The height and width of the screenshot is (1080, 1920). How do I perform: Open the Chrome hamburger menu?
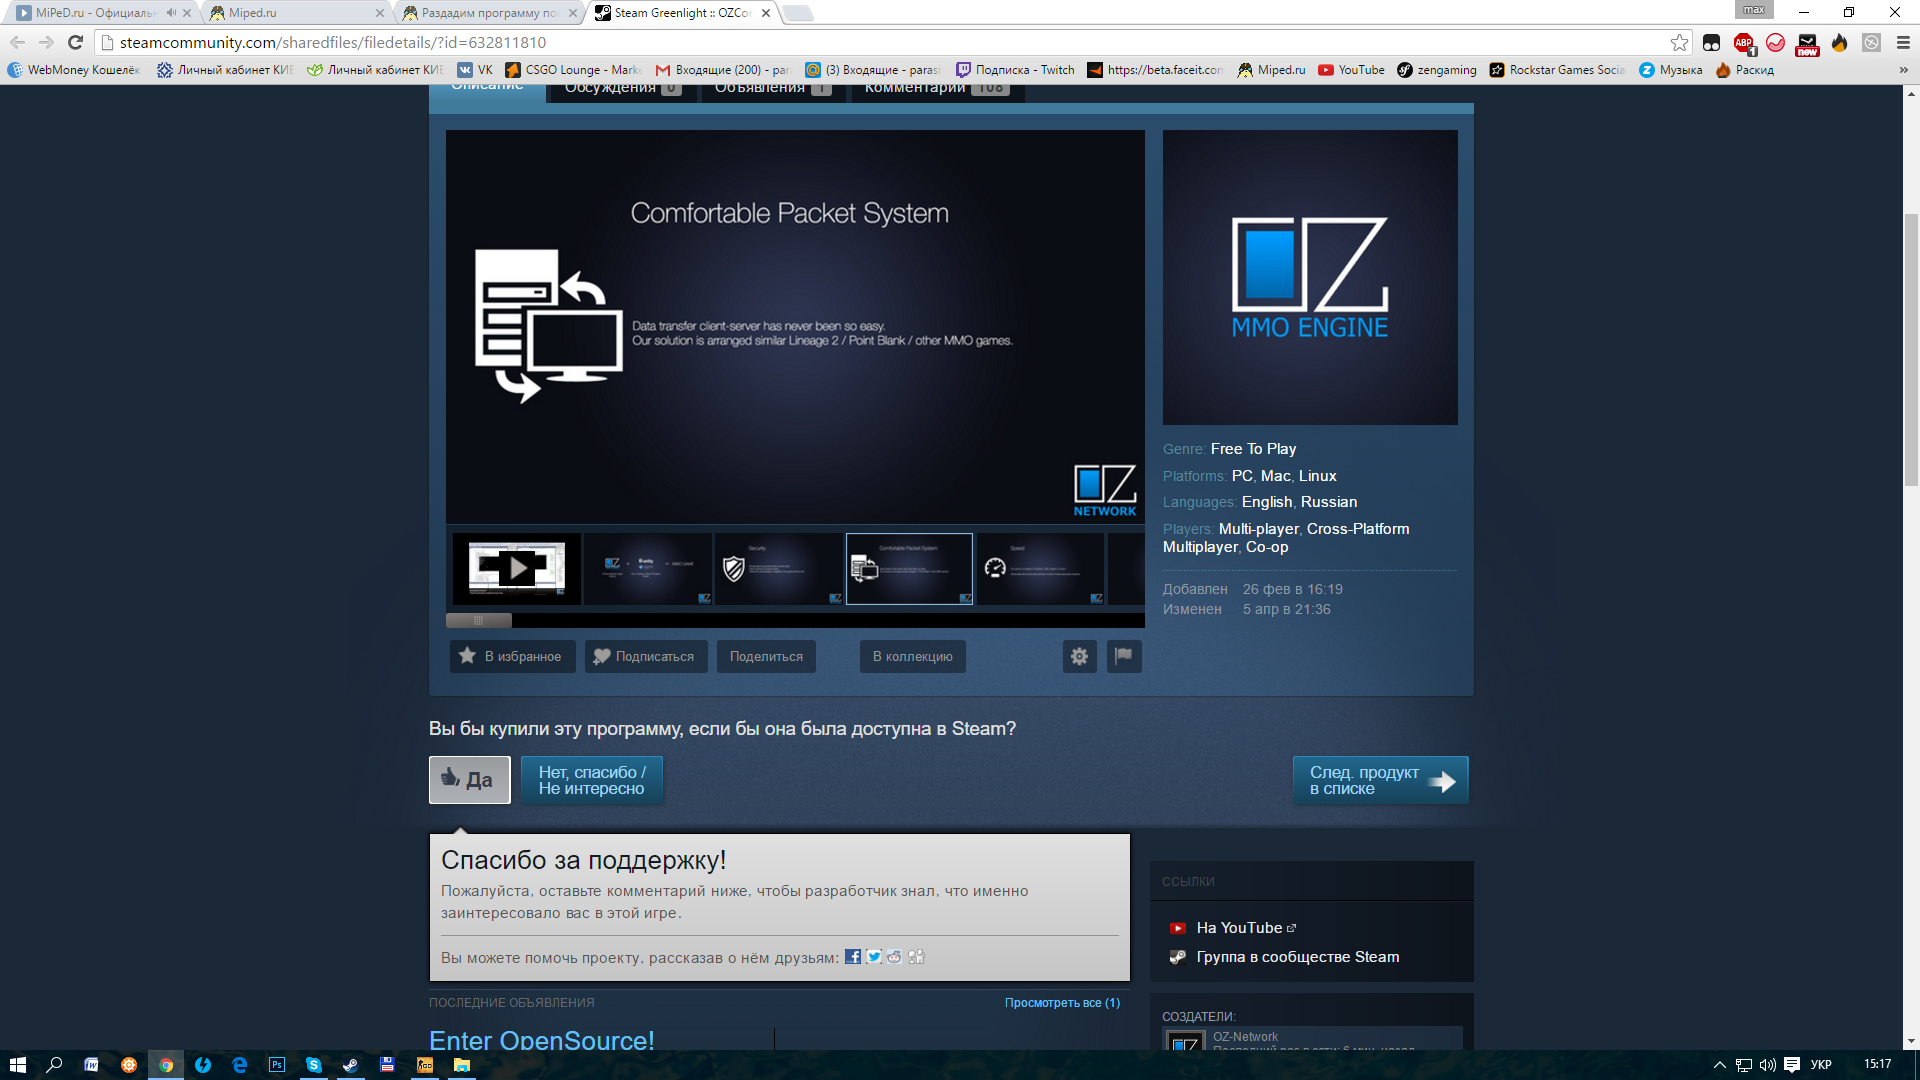point(1903,43)
